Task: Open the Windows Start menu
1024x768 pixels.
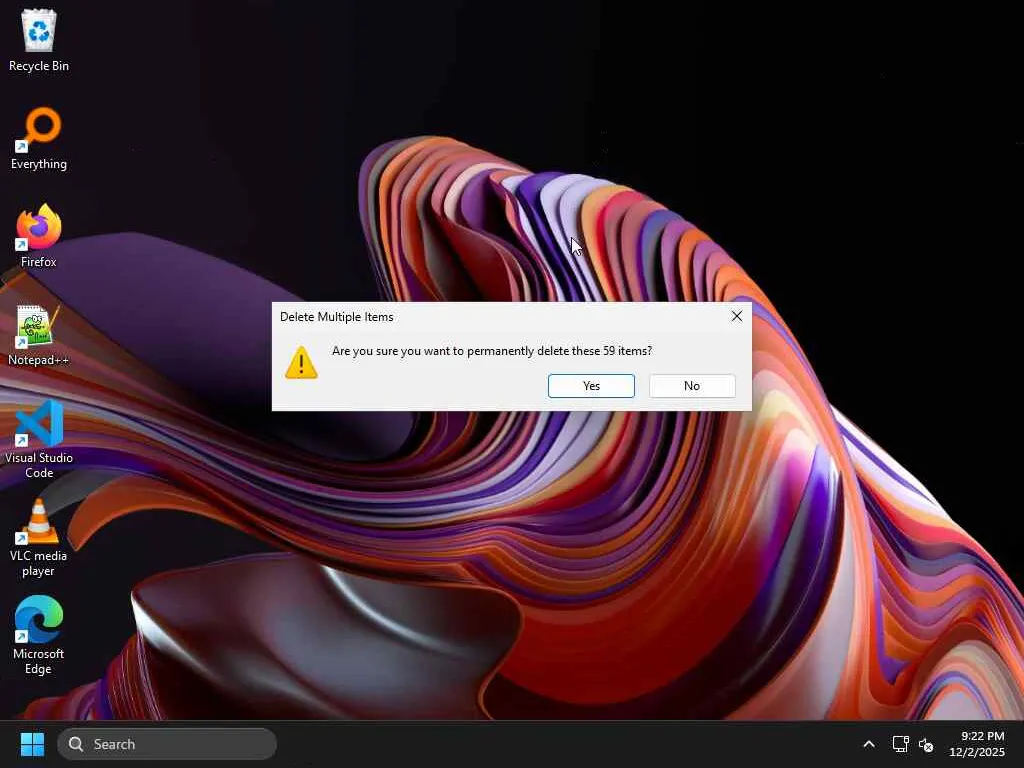Action: (32, 744)
